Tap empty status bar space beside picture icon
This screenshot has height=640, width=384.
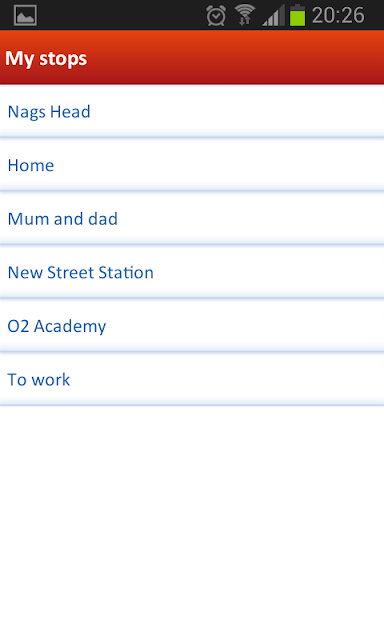click(120, 15)
